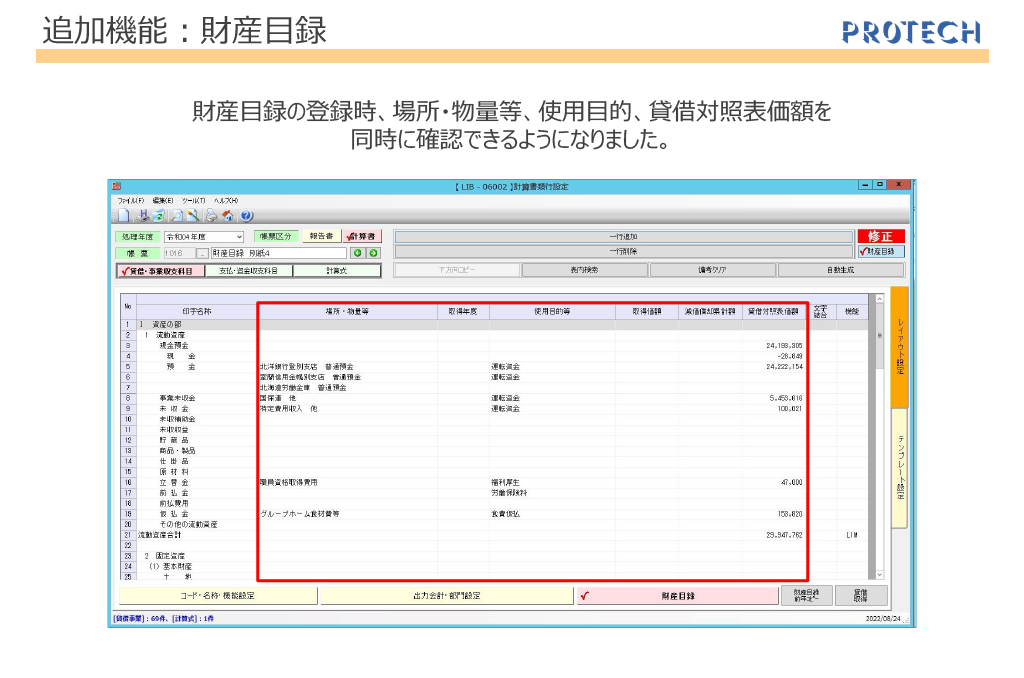Click the save disk icon in toolbar
The width and height of the screenshot is (1024, 678).
click(x=143, y=215)
